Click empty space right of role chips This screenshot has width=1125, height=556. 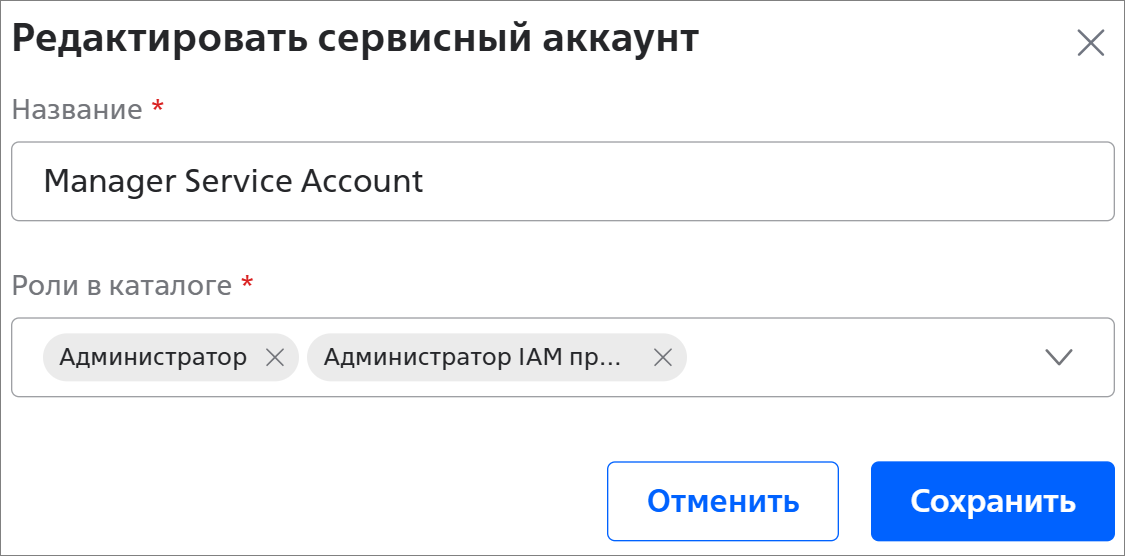pos(860,357)
